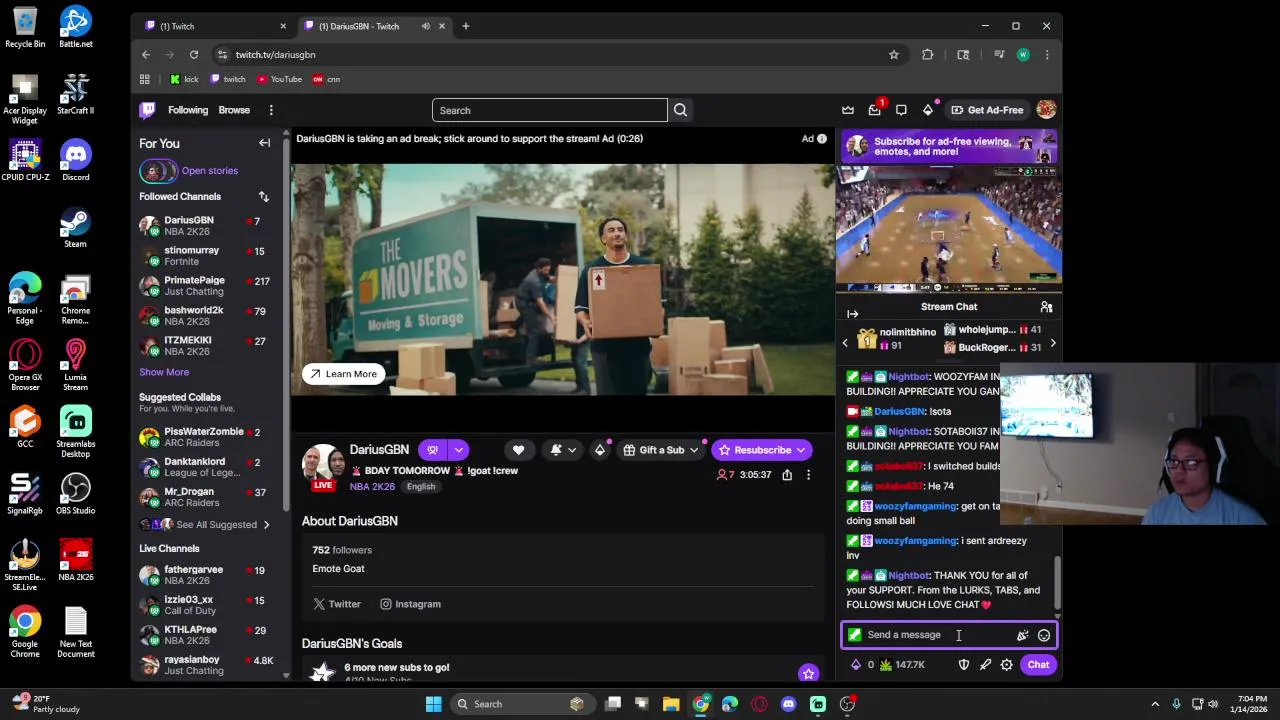The height and width of the screenshot is (720, 1280).
Task: Click the English language tag
Action: tap(421, 487)
